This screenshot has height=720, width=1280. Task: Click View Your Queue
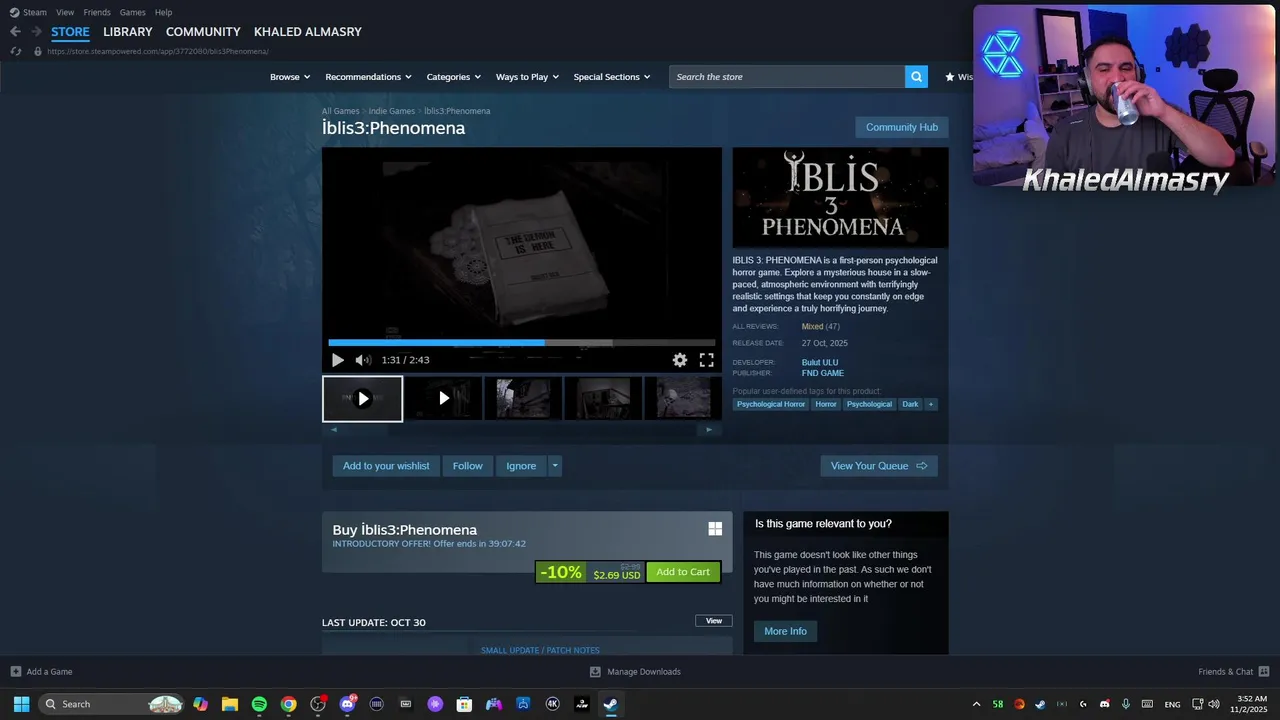879,466
